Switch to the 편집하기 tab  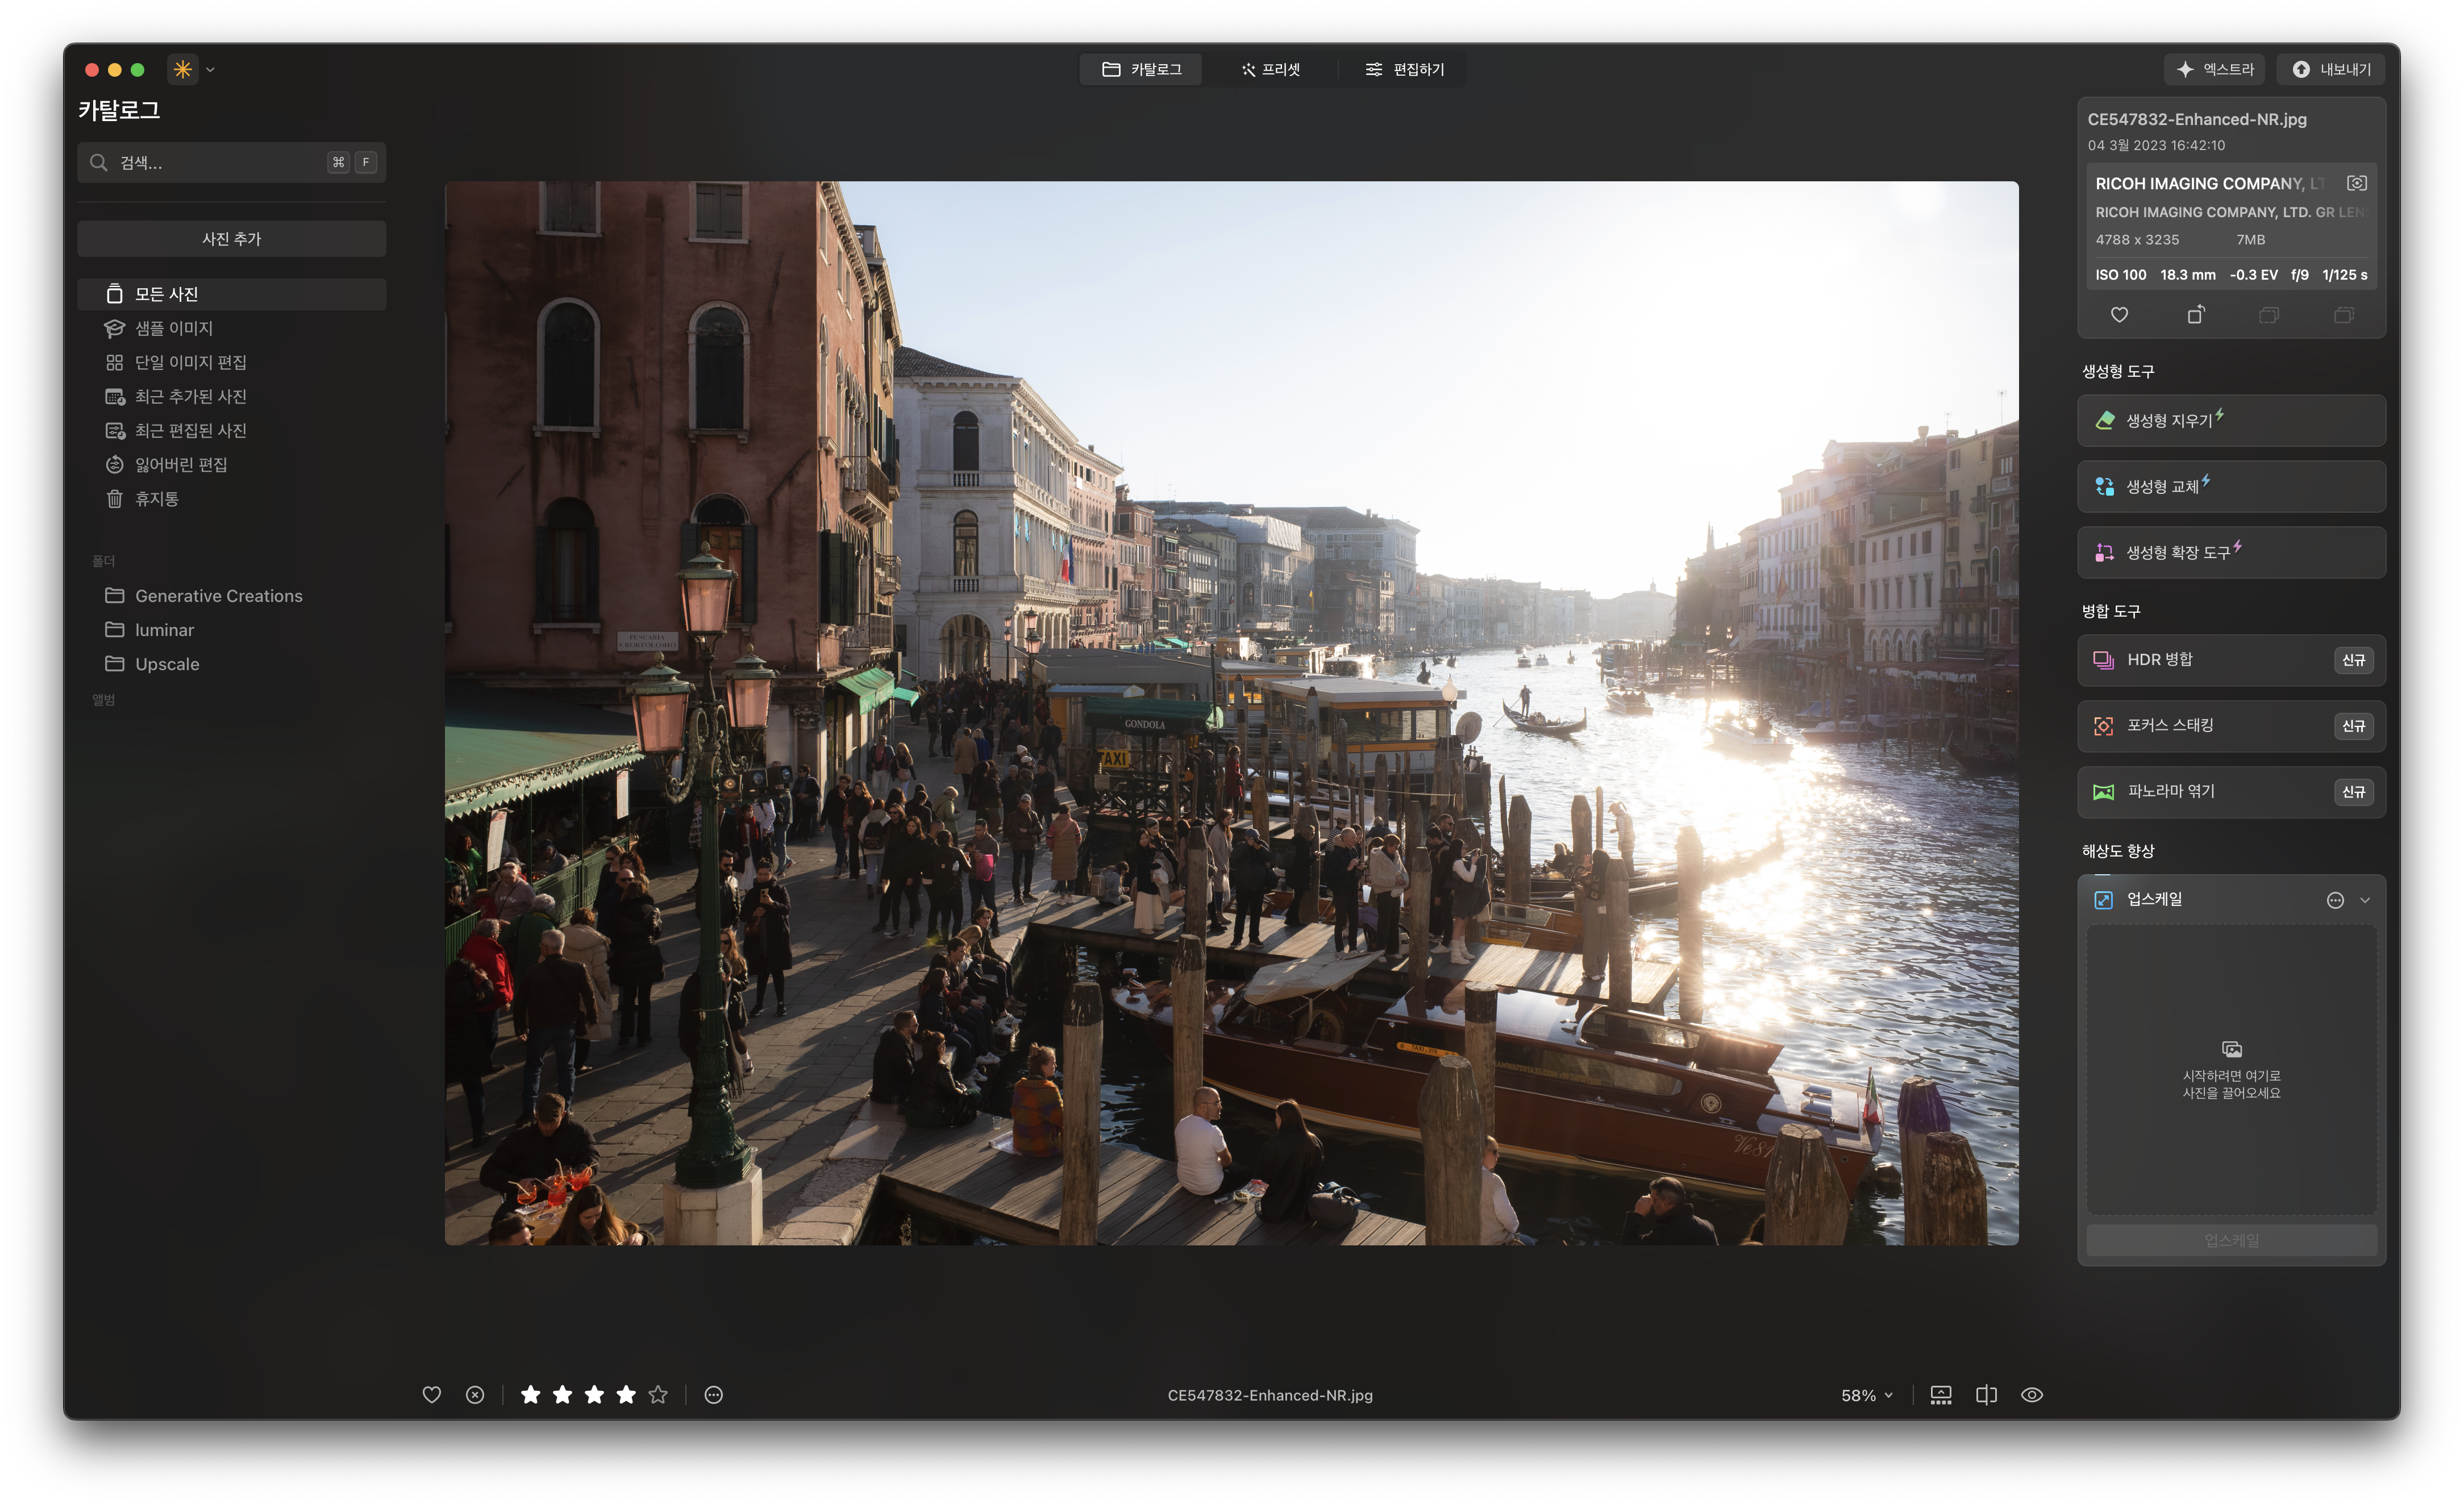pos(1404,70)
